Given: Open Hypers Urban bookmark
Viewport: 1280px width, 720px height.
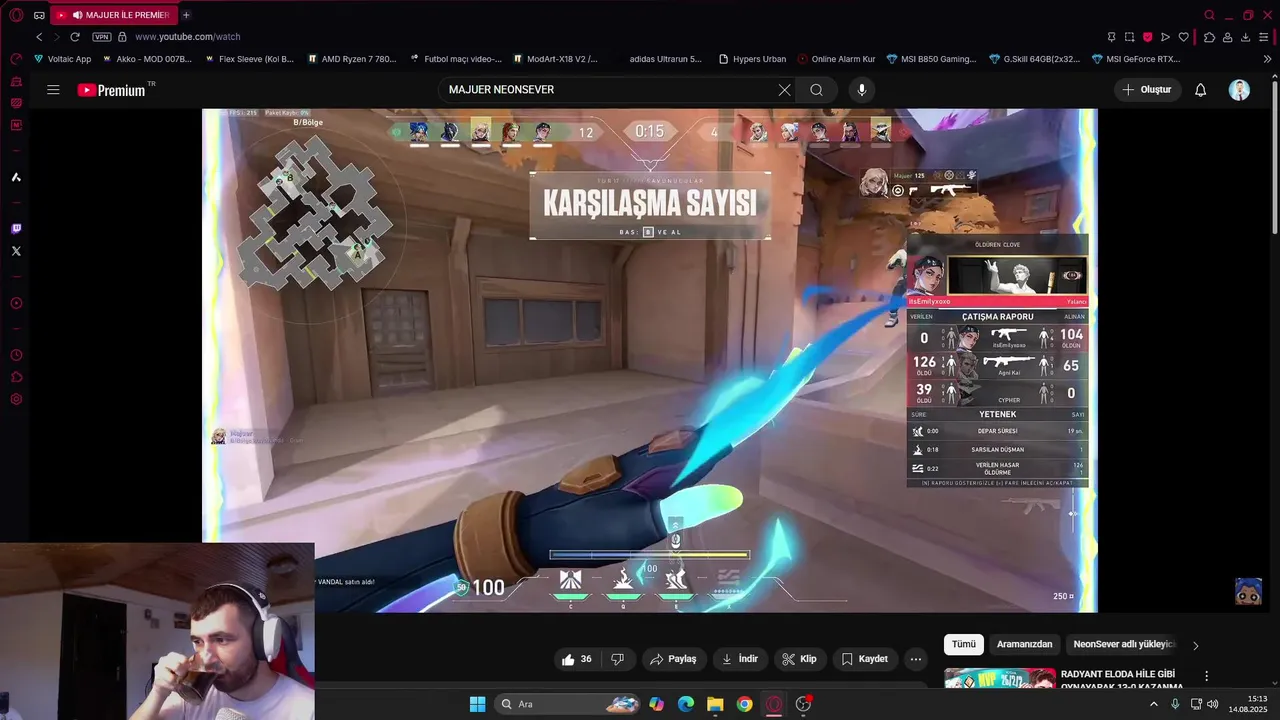Looking at the screenshot, I should tap(752, 59).
